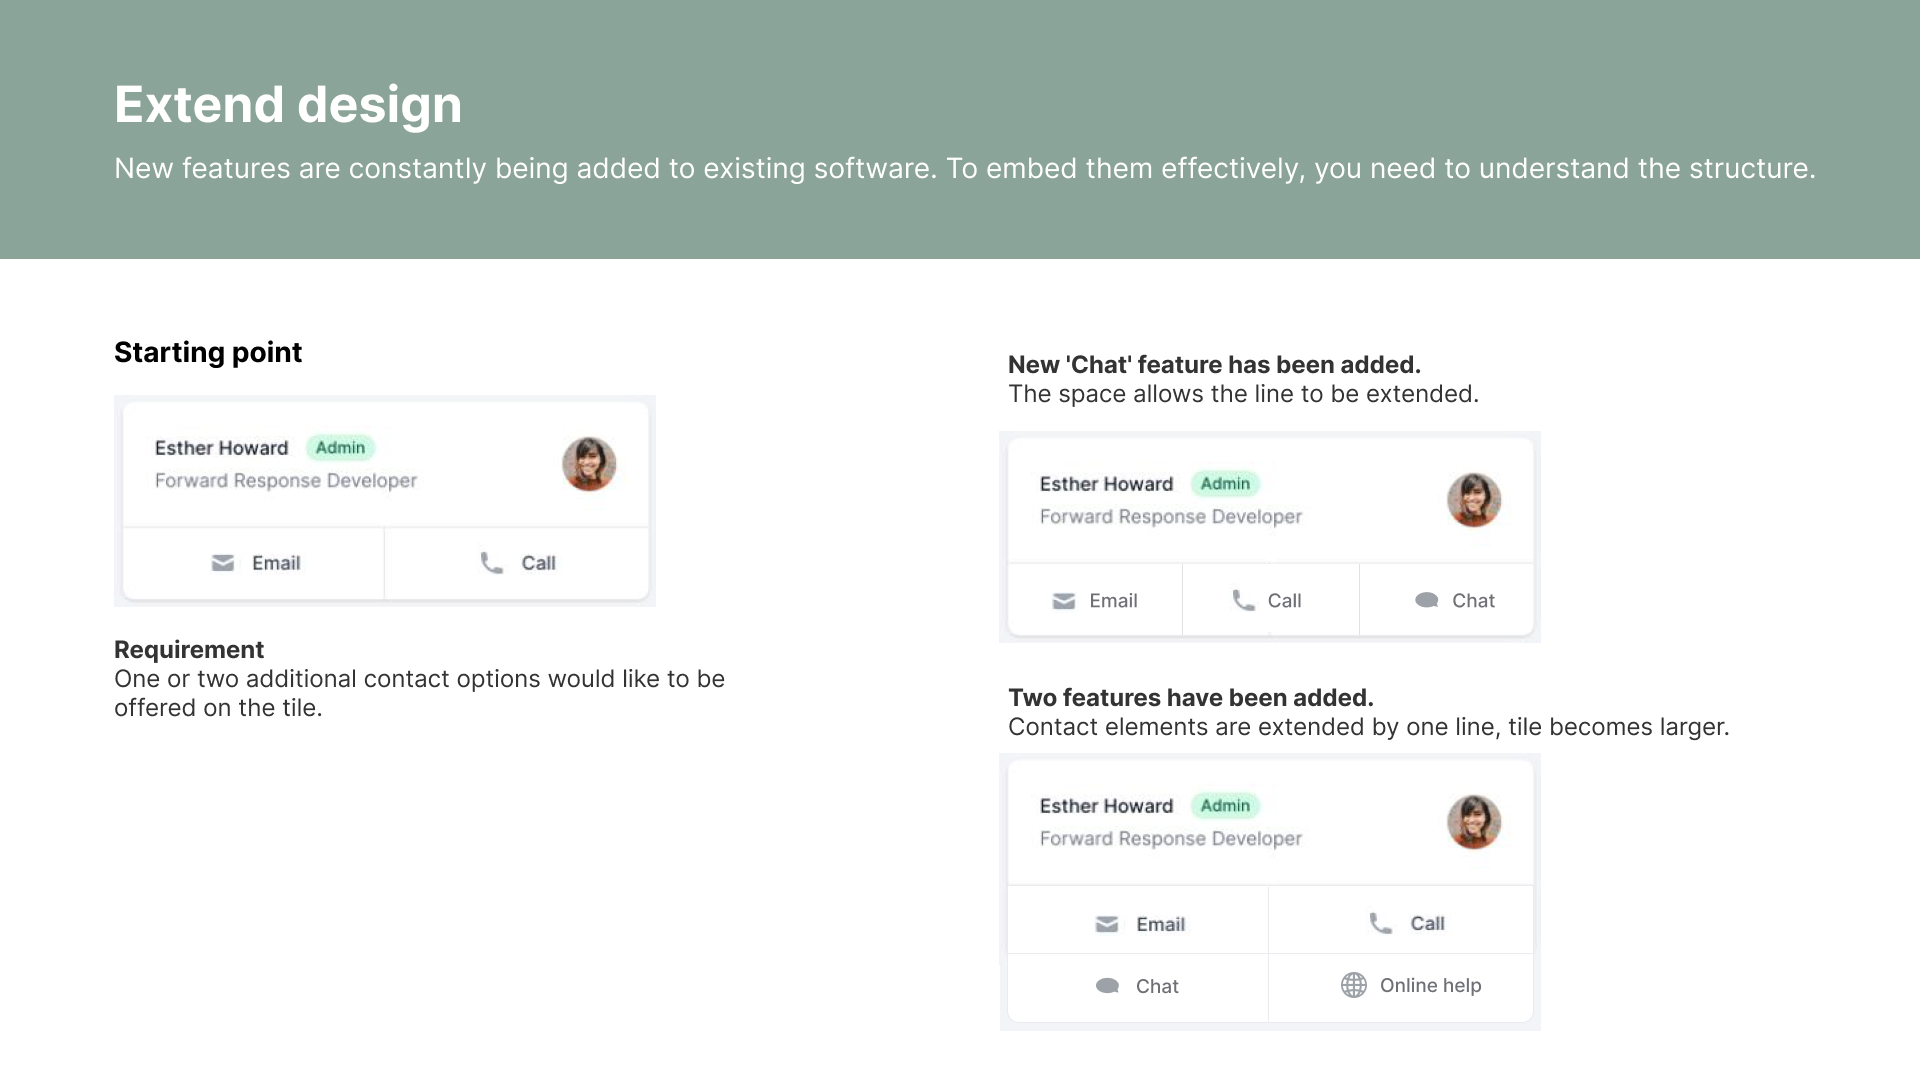This screenshot has width=1920, height=1080.
Task: Click the Admin badge in the bottom tile
Action: point(1225,806)
